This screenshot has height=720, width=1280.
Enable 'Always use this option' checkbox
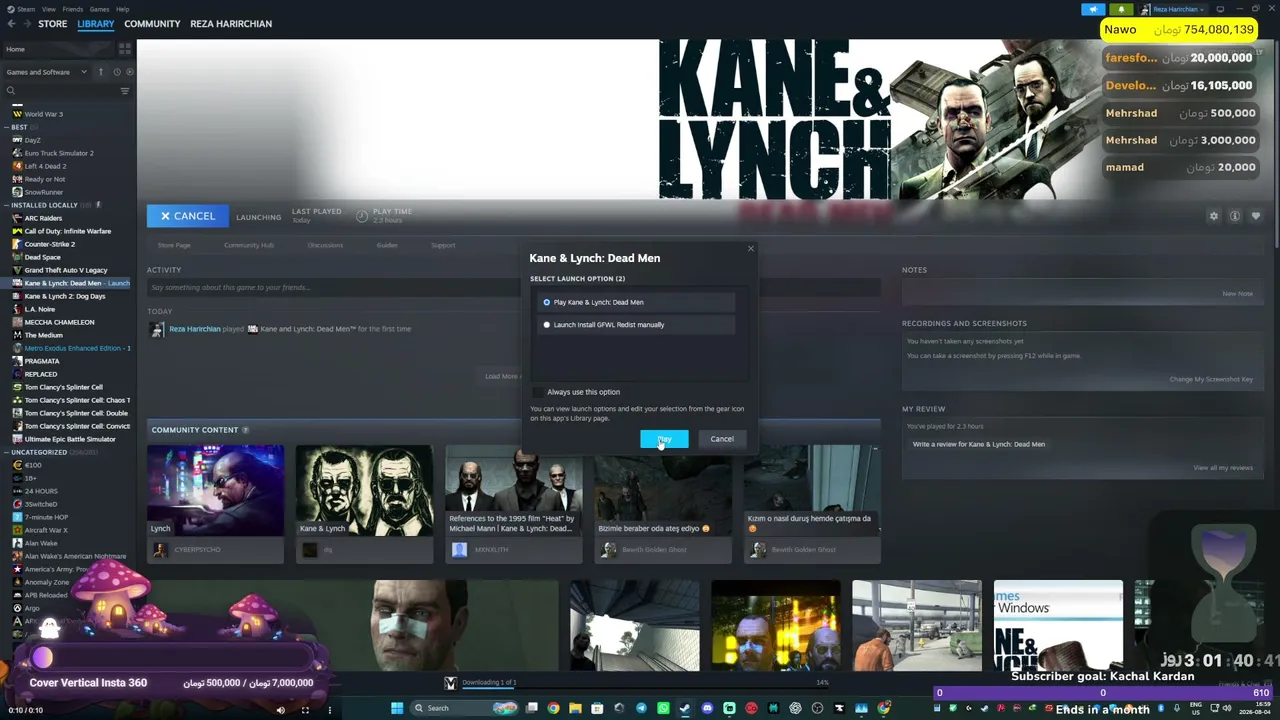click(x=539, y=392)
